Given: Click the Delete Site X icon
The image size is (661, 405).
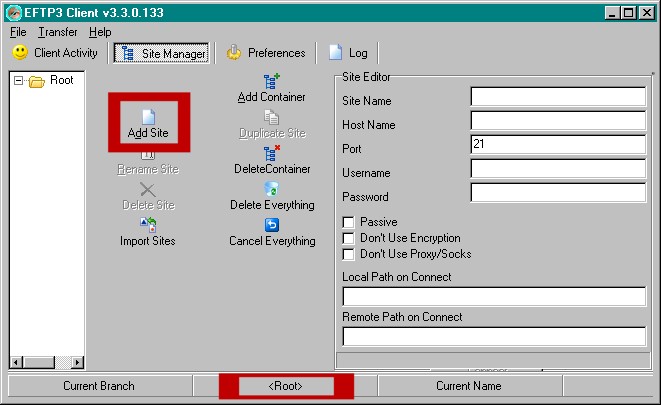Looking at the screenshot, I should pos(148,189).
